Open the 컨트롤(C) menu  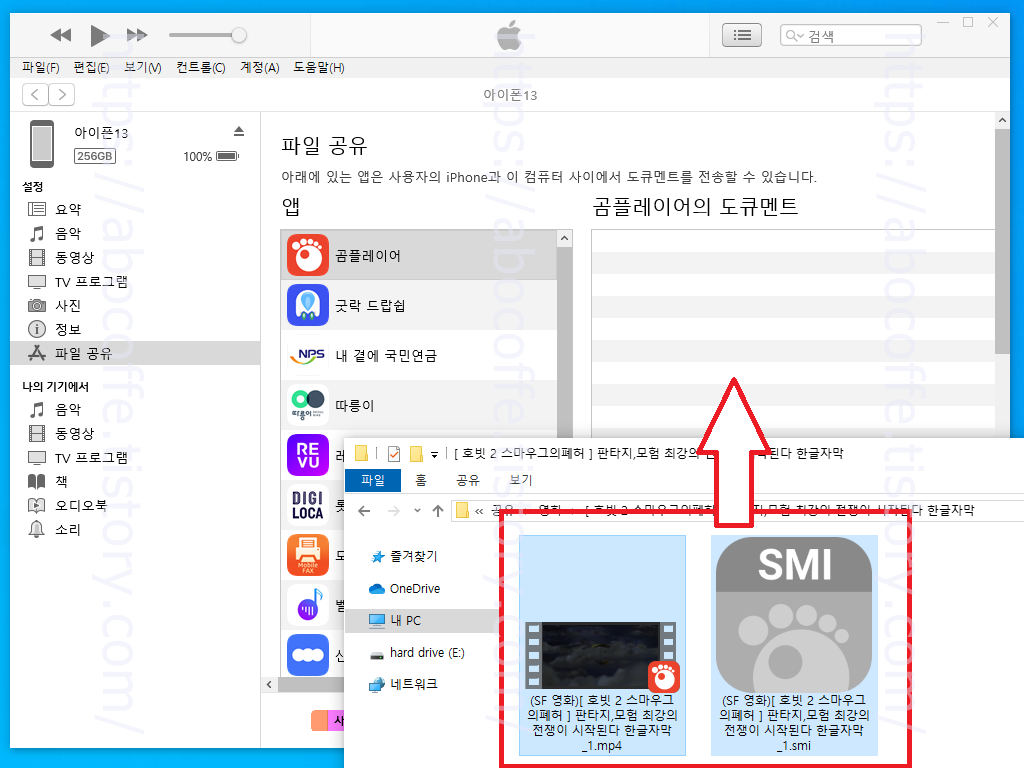point(200,68)
